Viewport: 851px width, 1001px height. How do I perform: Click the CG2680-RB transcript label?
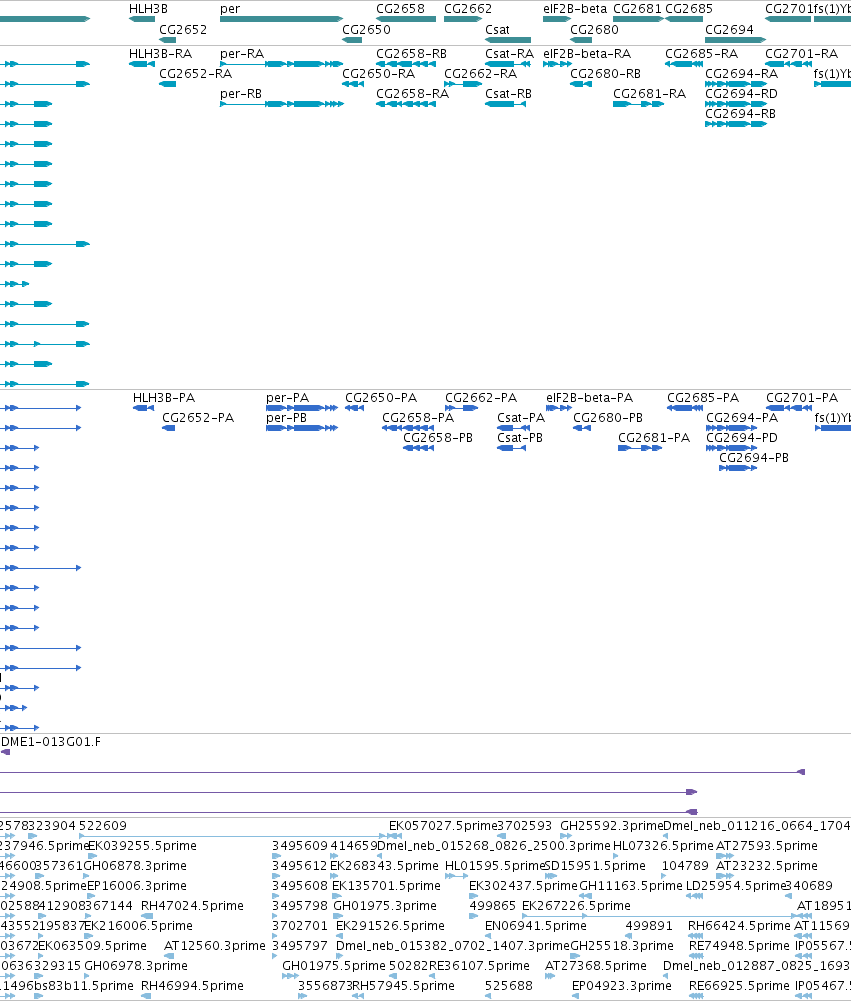tap(605, 73)
